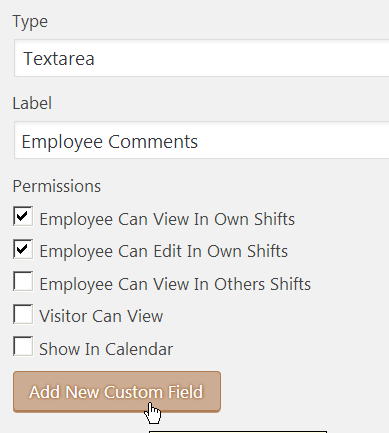Click the word Textarea in the Type selector
The height and width of the screenshot is (433, 389).
click(59, 59)
